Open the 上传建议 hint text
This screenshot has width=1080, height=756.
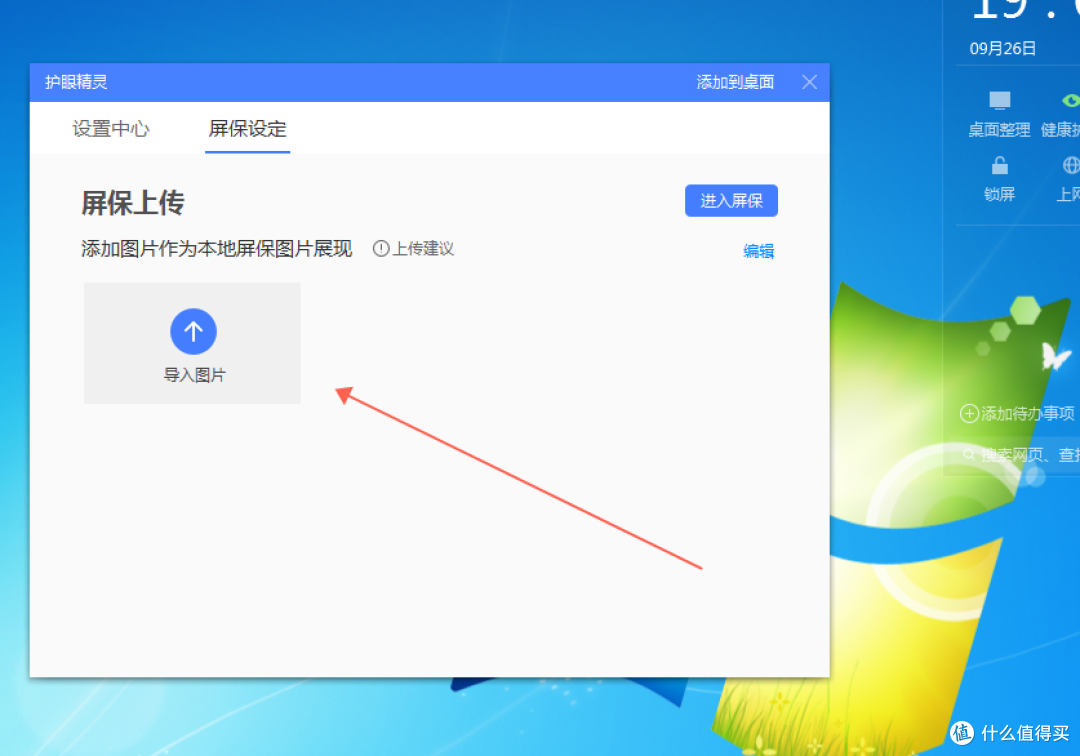pyautogui.click(x=423, y=249)
